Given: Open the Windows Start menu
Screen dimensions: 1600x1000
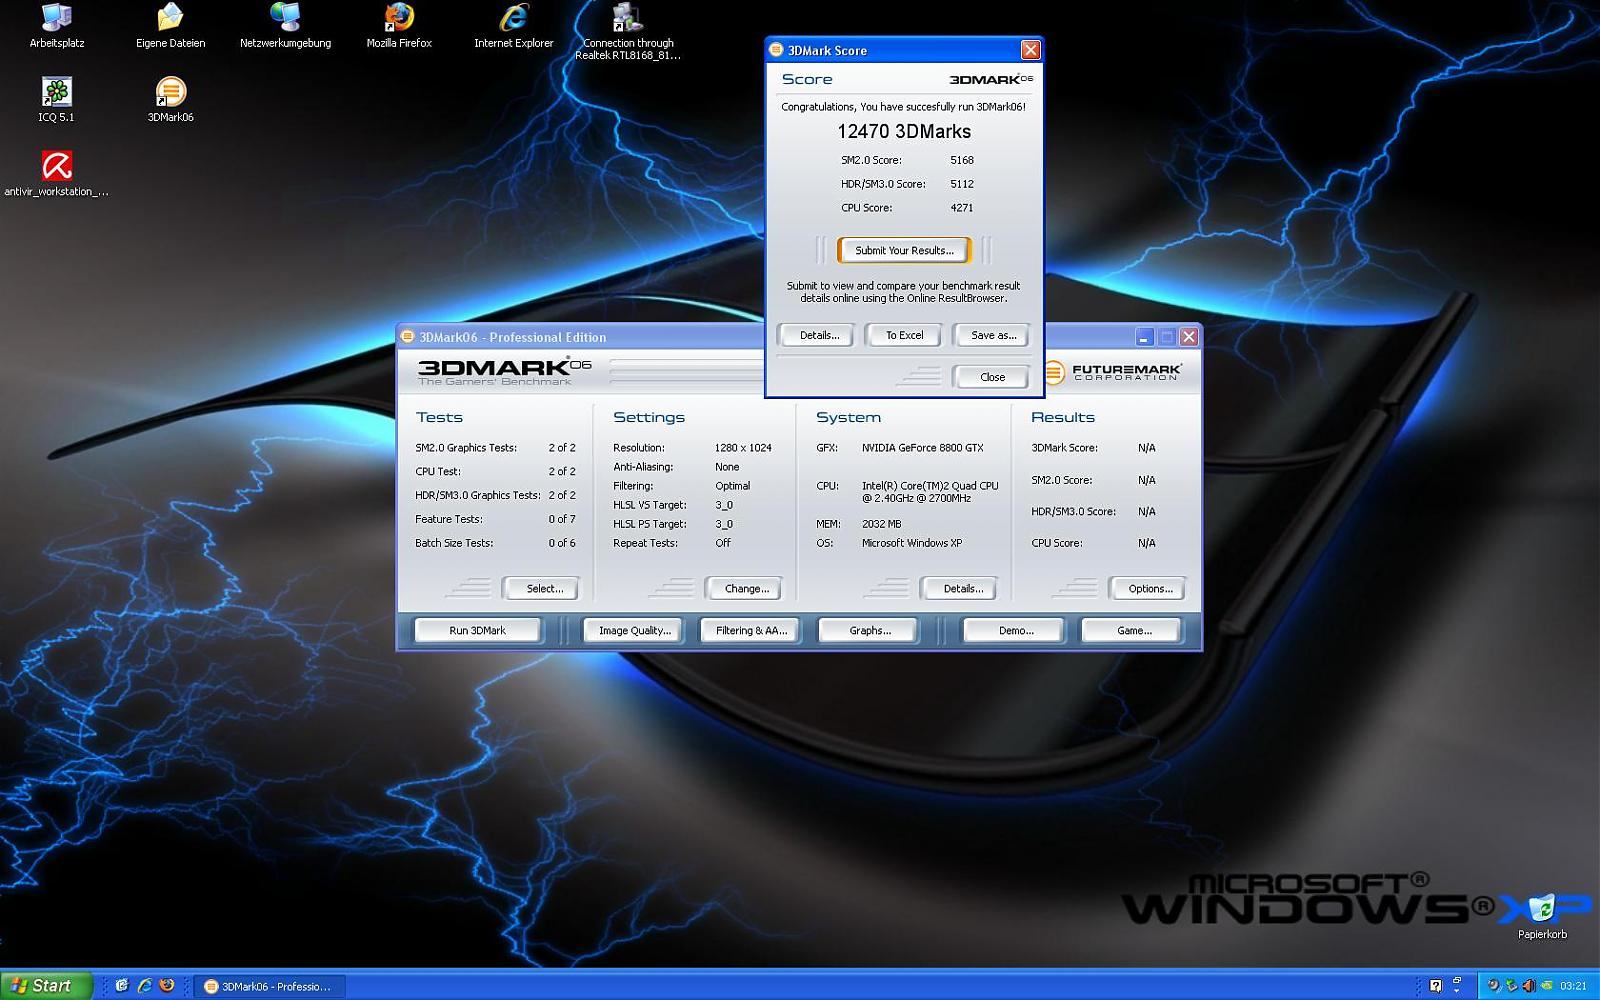Looking at the screenshot, I should click(46, 986).
